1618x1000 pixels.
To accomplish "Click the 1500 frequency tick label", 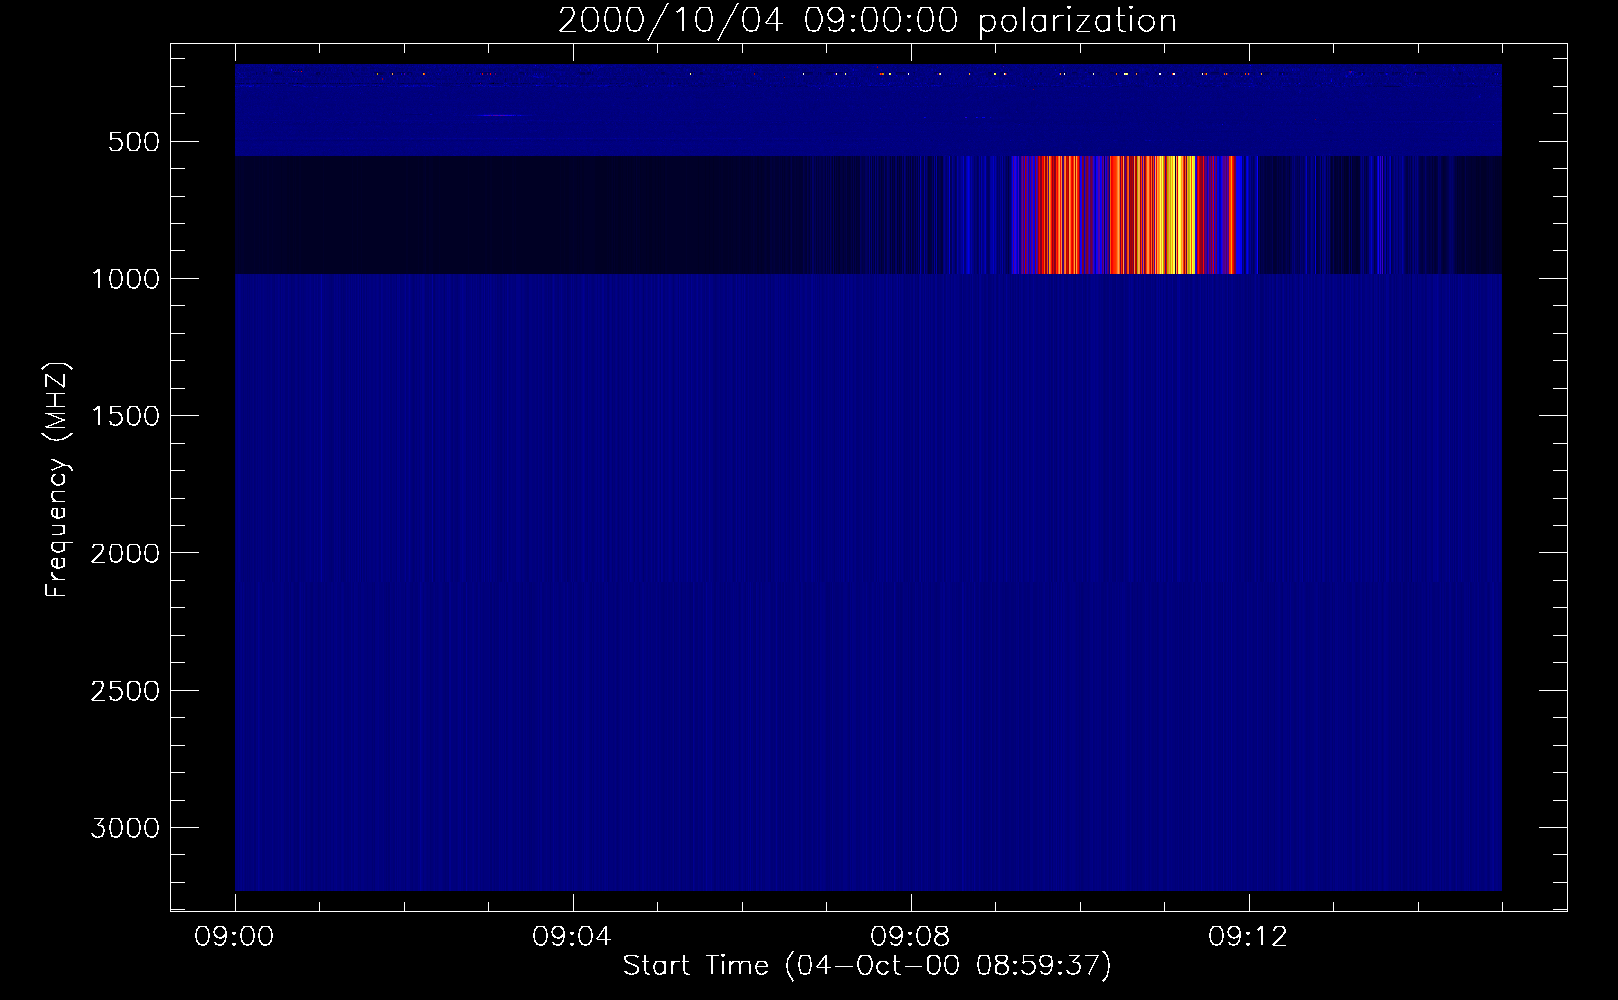I will point(125,416).
